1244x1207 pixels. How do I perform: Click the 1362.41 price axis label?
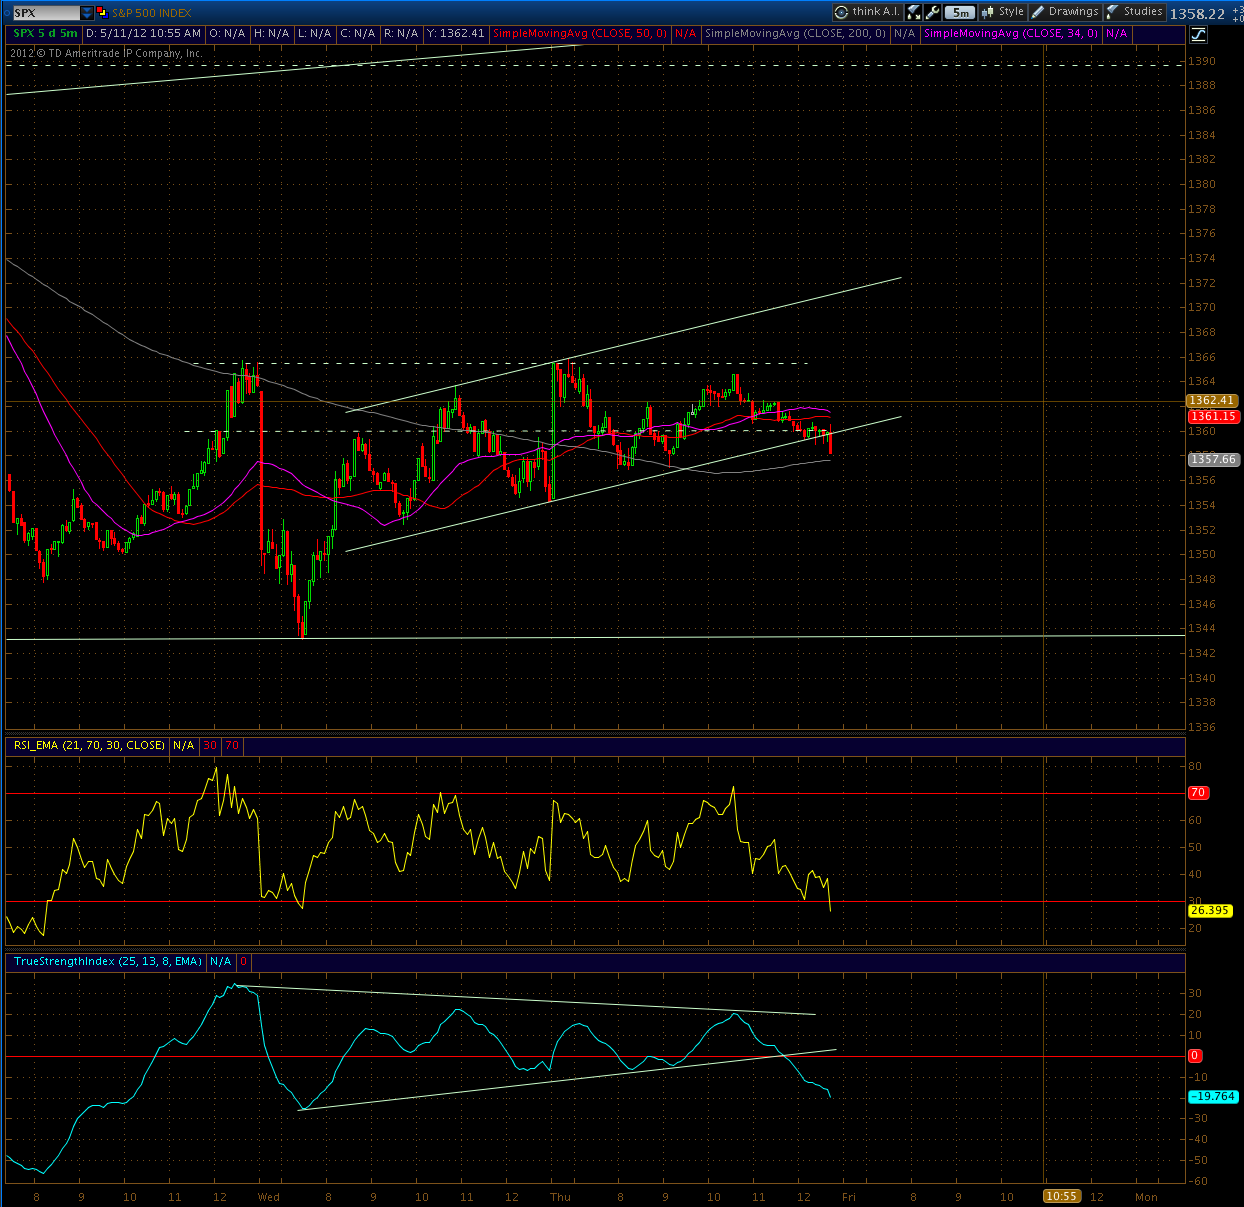[x=1212, y=400]
